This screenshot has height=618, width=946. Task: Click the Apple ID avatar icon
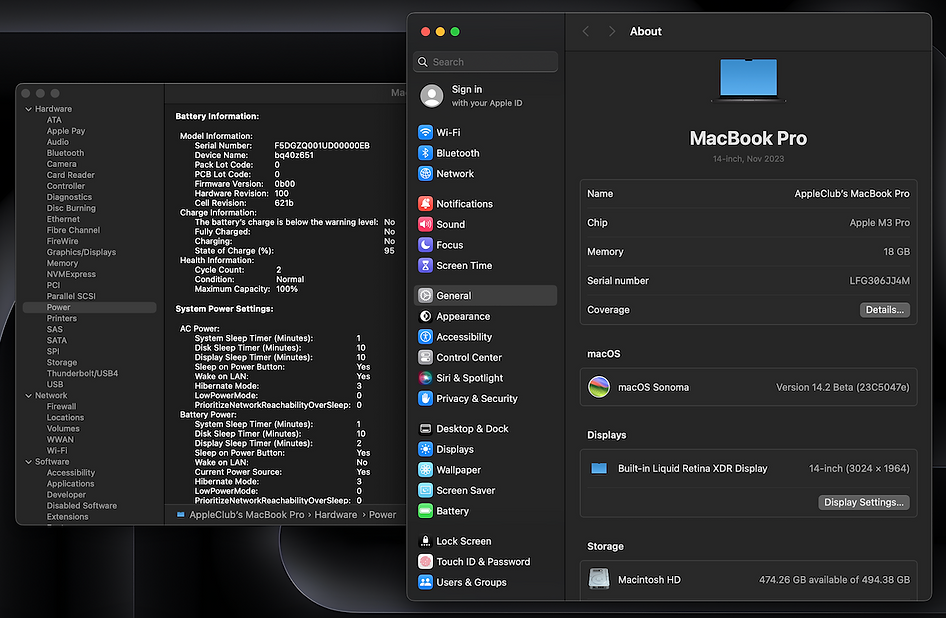tap(431, 95)
